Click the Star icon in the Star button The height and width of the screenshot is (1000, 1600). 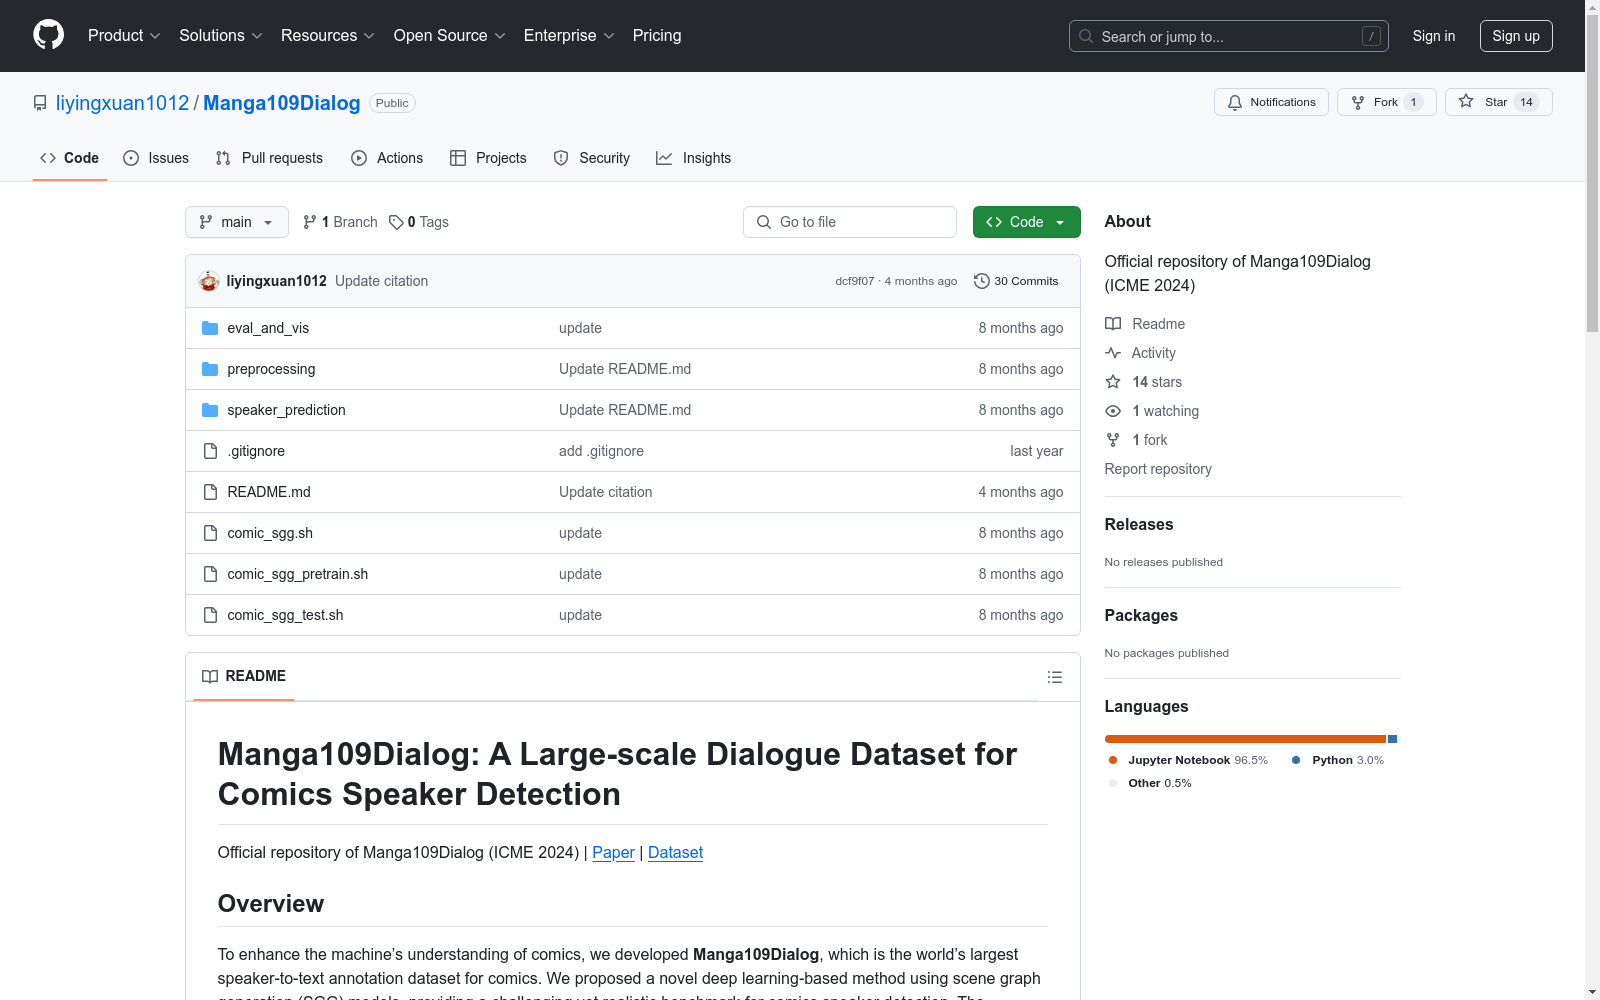click(x=1466, y=101)
